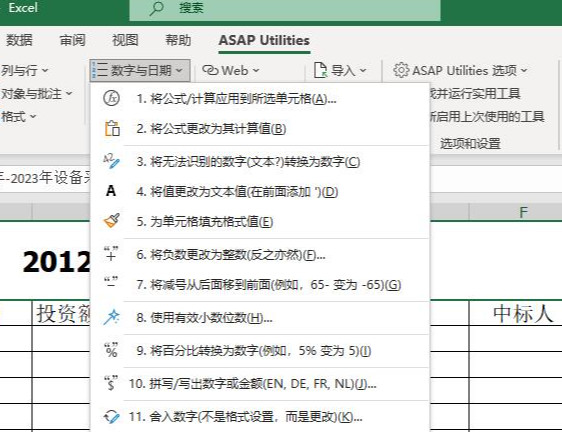
Task: Click the minus sign icon for trailing minus
Action: coord(111,283)
